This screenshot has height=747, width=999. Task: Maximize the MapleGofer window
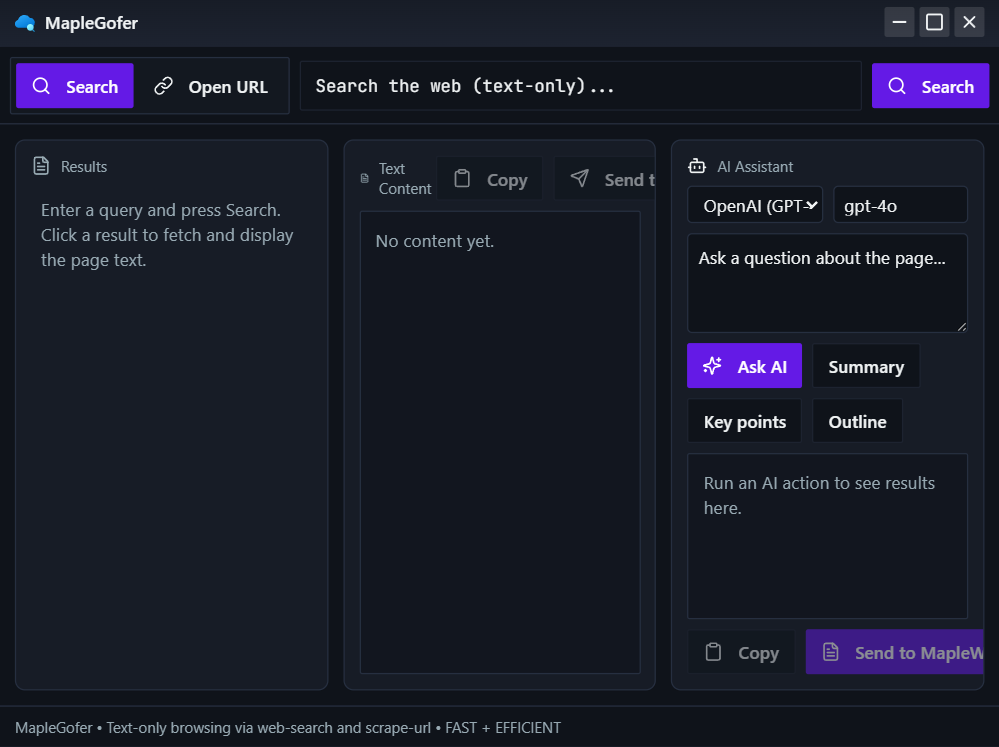[x=934, y=22]
